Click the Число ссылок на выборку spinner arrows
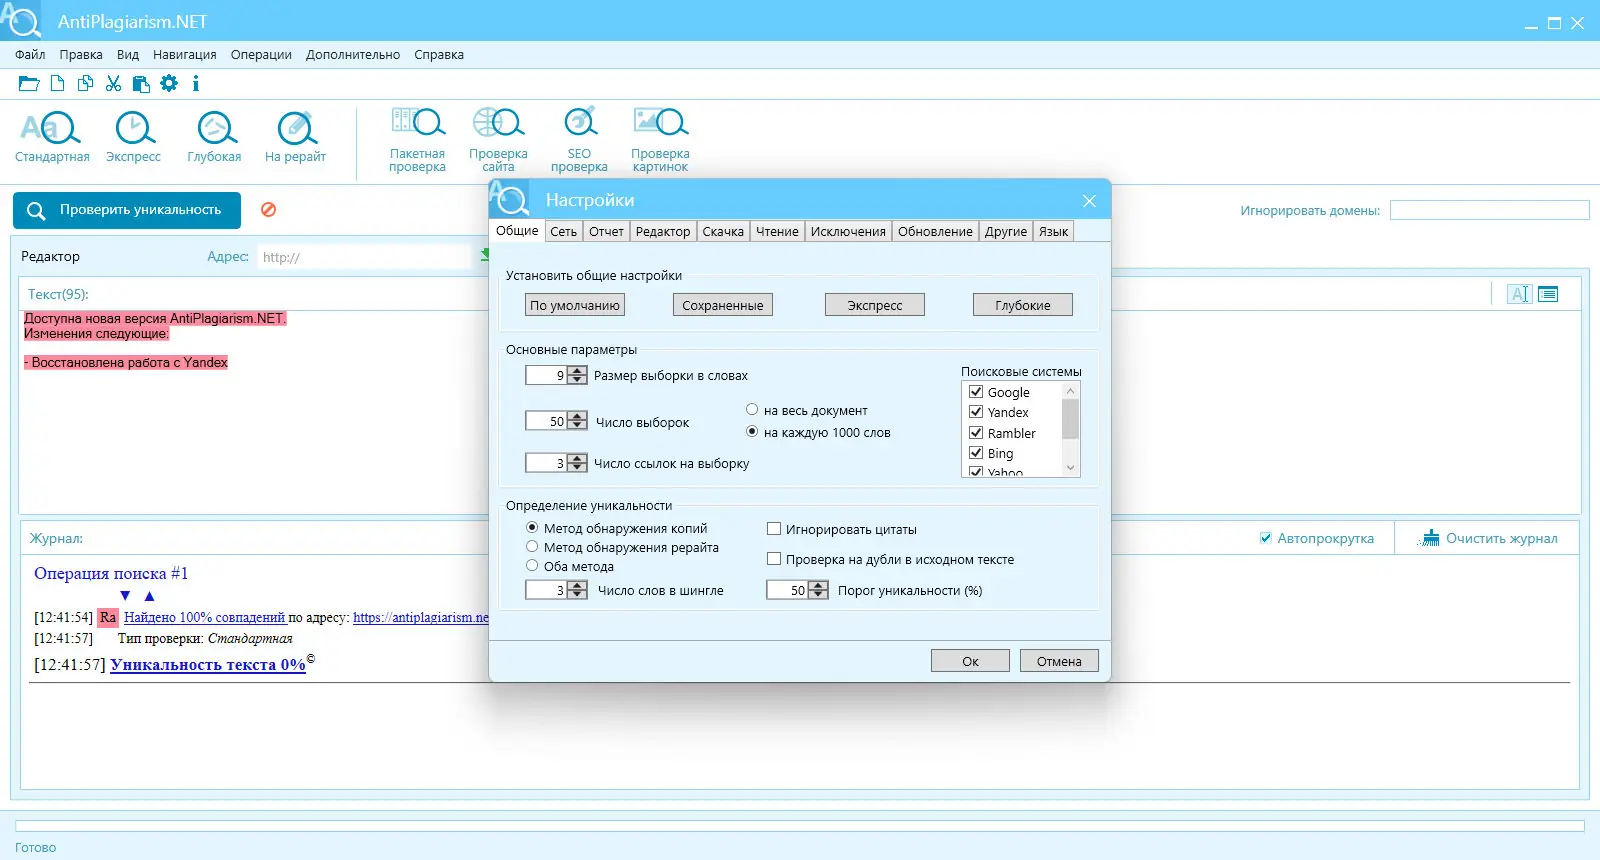Image resolution: width=1600 pixels, height=860 pixels. (577, 463)
